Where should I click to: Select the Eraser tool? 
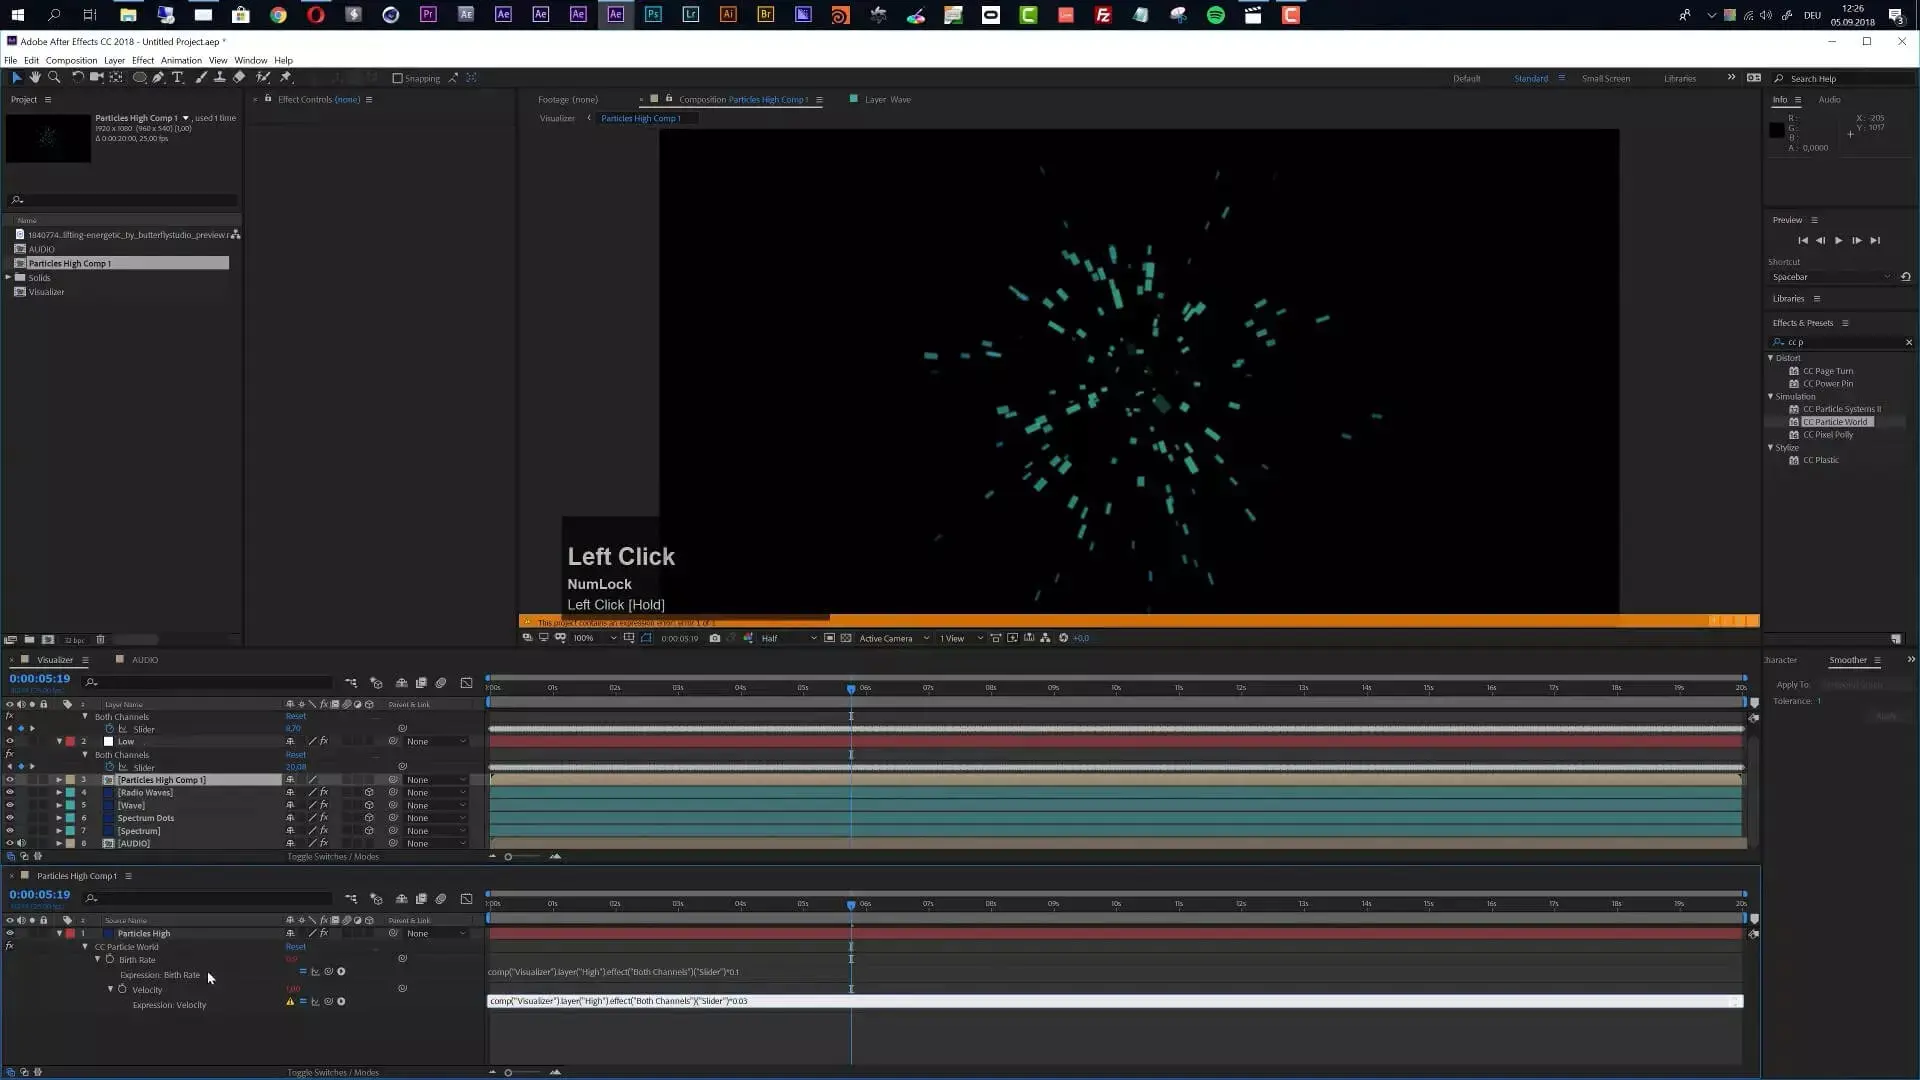point(239,77)
